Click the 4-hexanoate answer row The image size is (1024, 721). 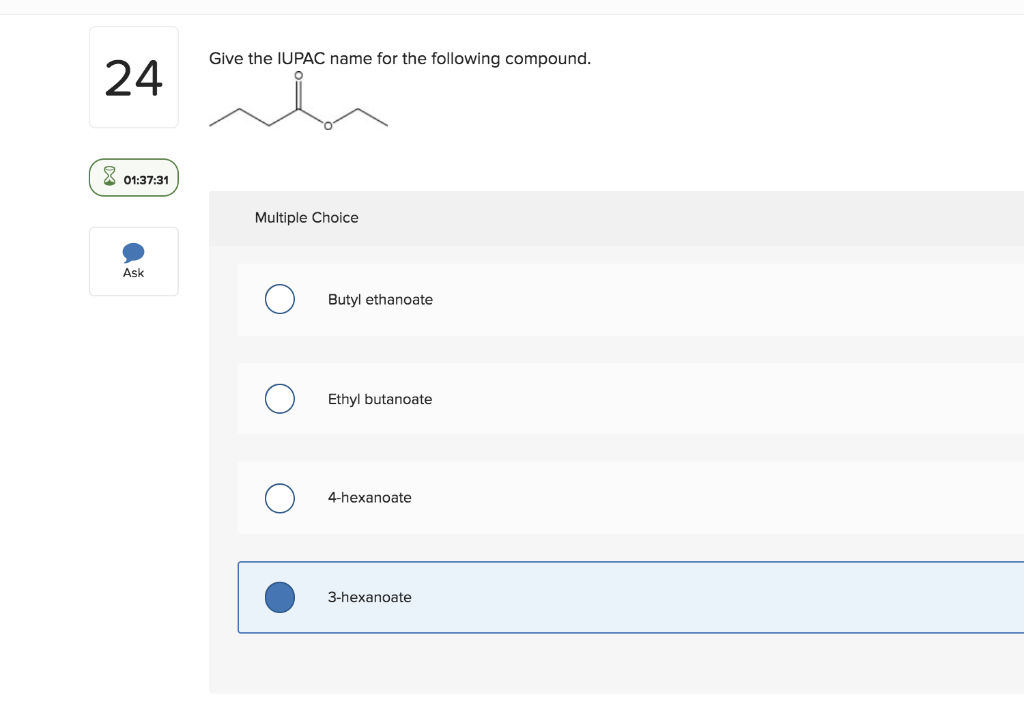(x=500, y=497)
